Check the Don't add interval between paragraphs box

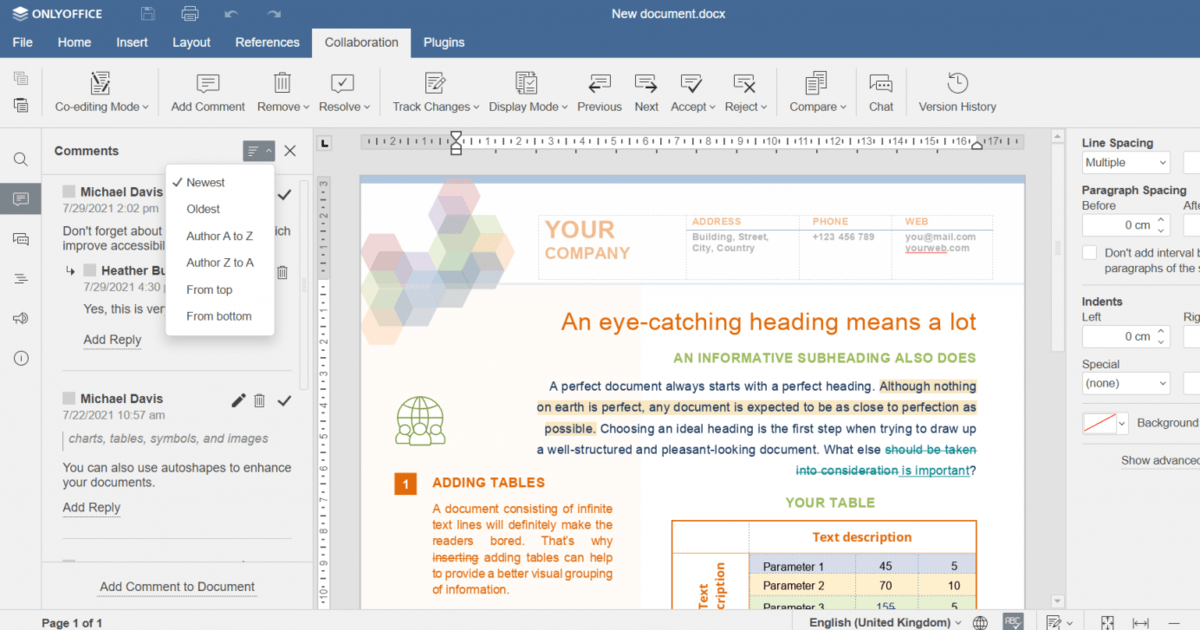[x=1089, y=252]
